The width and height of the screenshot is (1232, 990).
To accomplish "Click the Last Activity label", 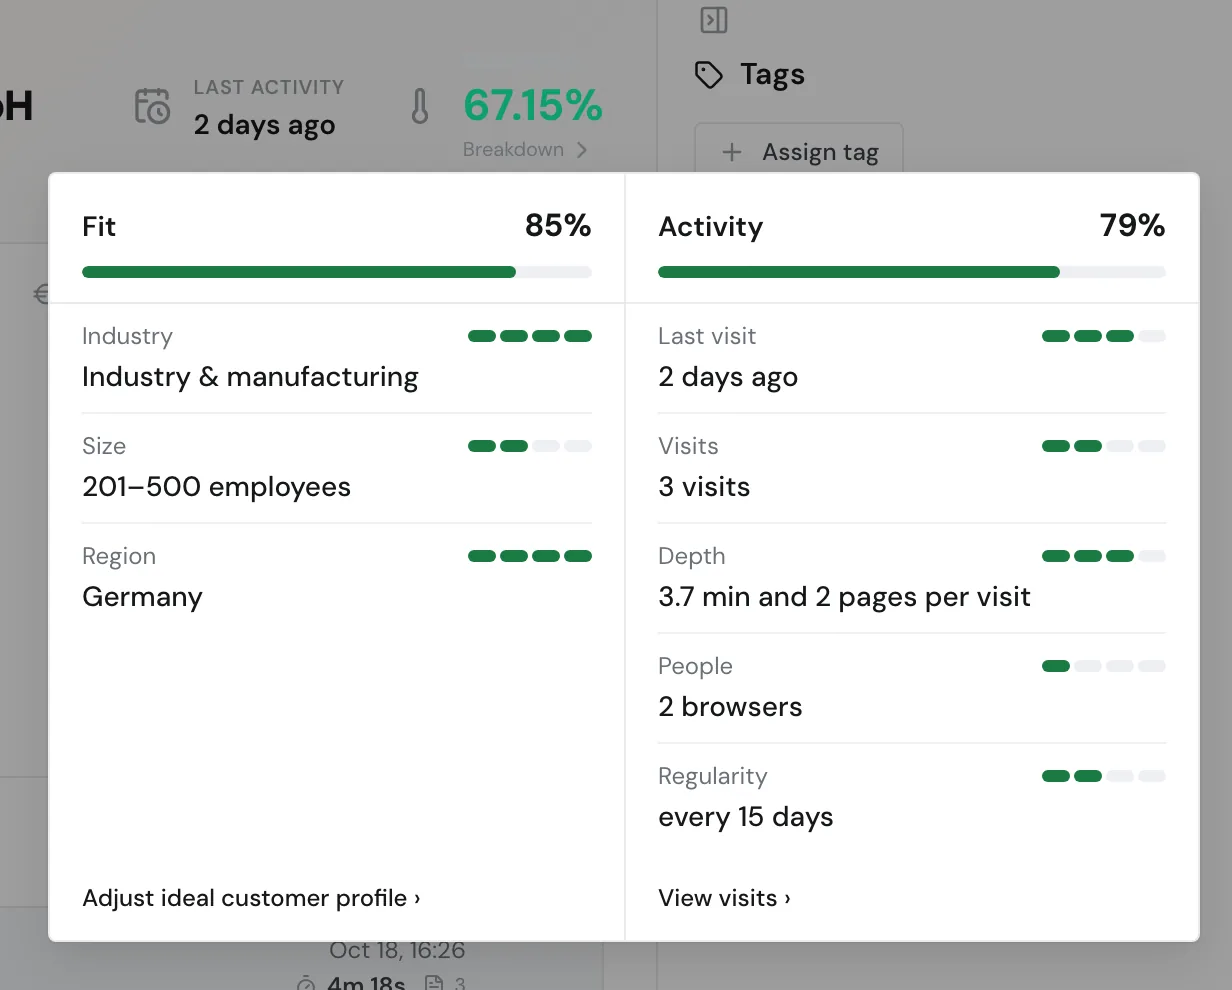I will pos(269,87).
